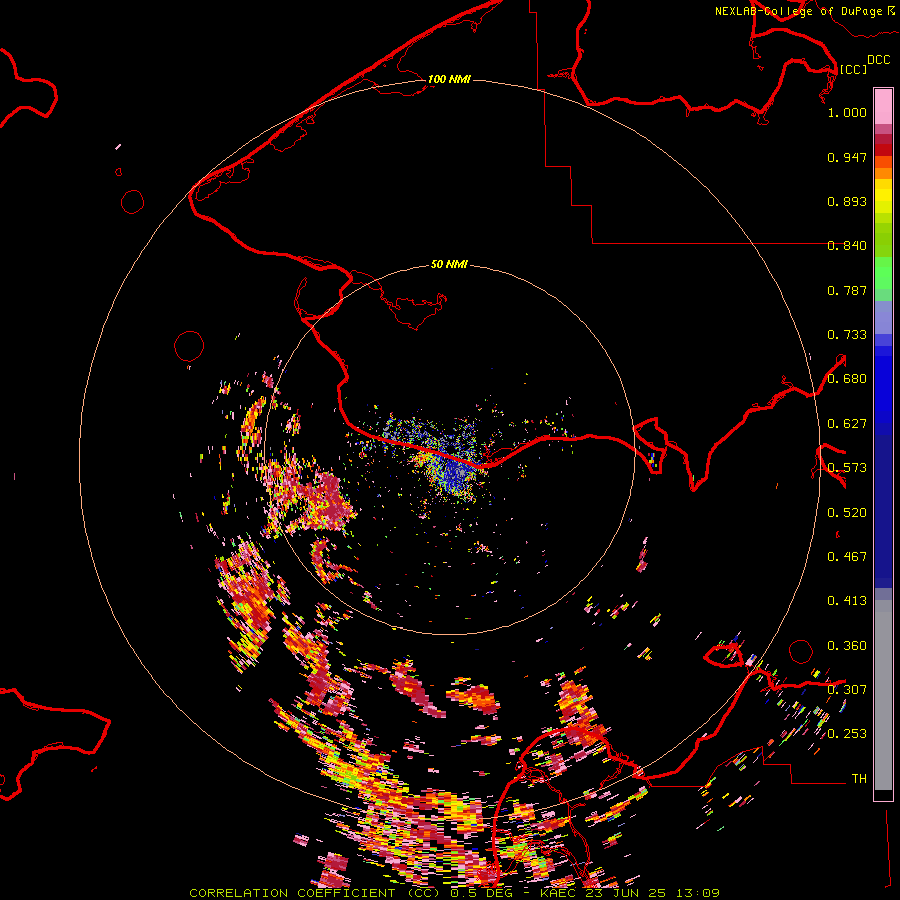Click the 0.680 legend value
This screenshot has width=900, height=900.
[847, 379]
